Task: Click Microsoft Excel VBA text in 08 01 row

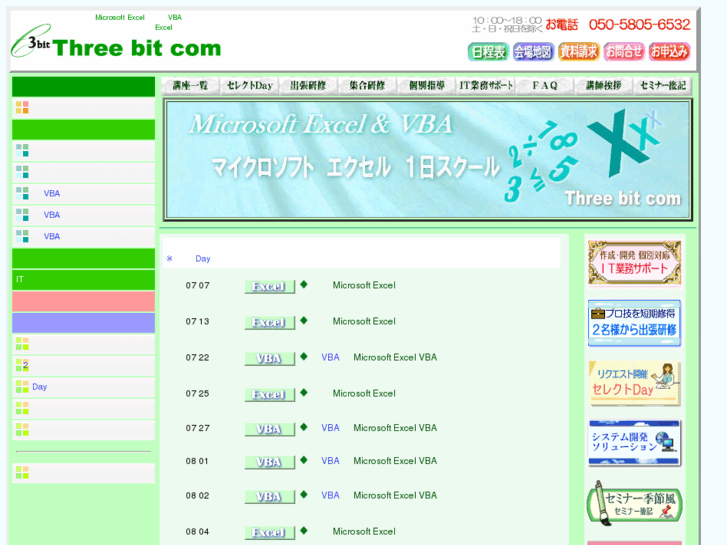Action: click(x=395, y=461)
